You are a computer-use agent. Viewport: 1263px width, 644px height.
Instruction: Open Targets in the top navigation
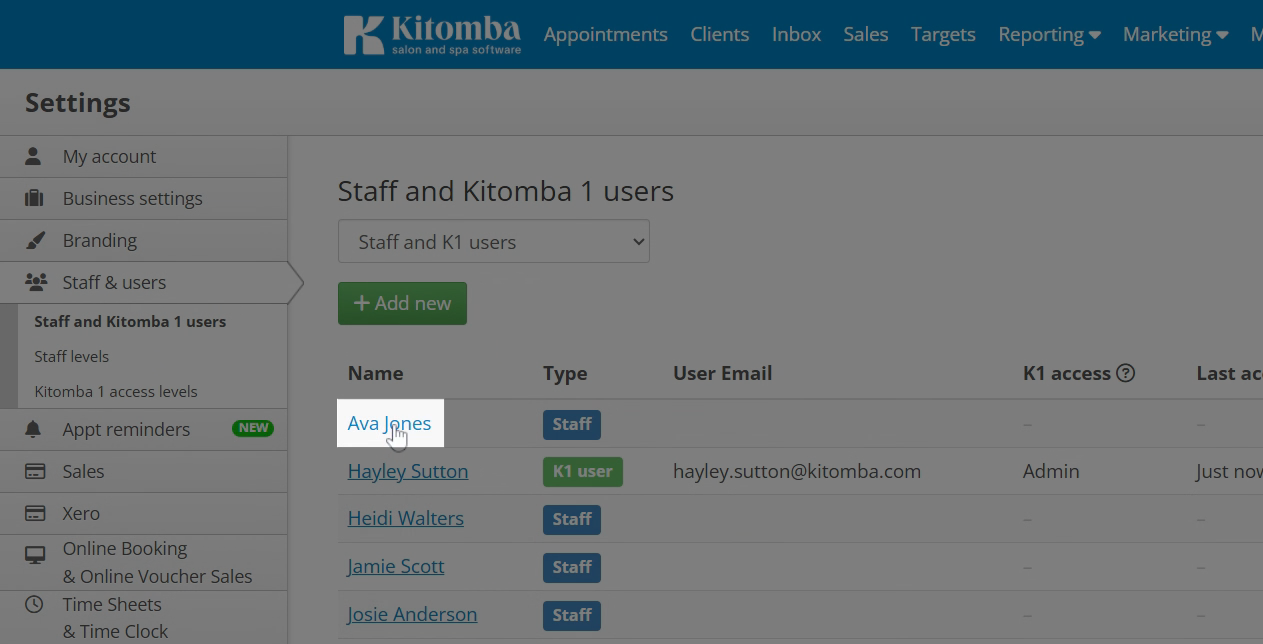point(943,34)
